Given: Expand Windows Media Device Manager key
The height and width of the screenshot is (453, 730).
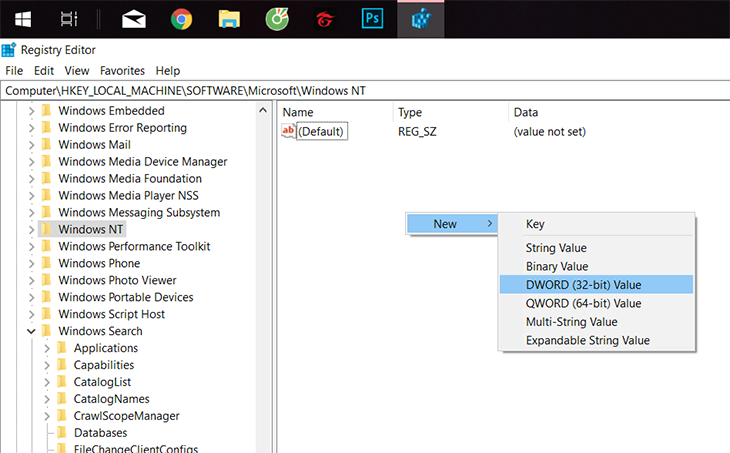Looking at the screenshot, I should tap(31, 162).
